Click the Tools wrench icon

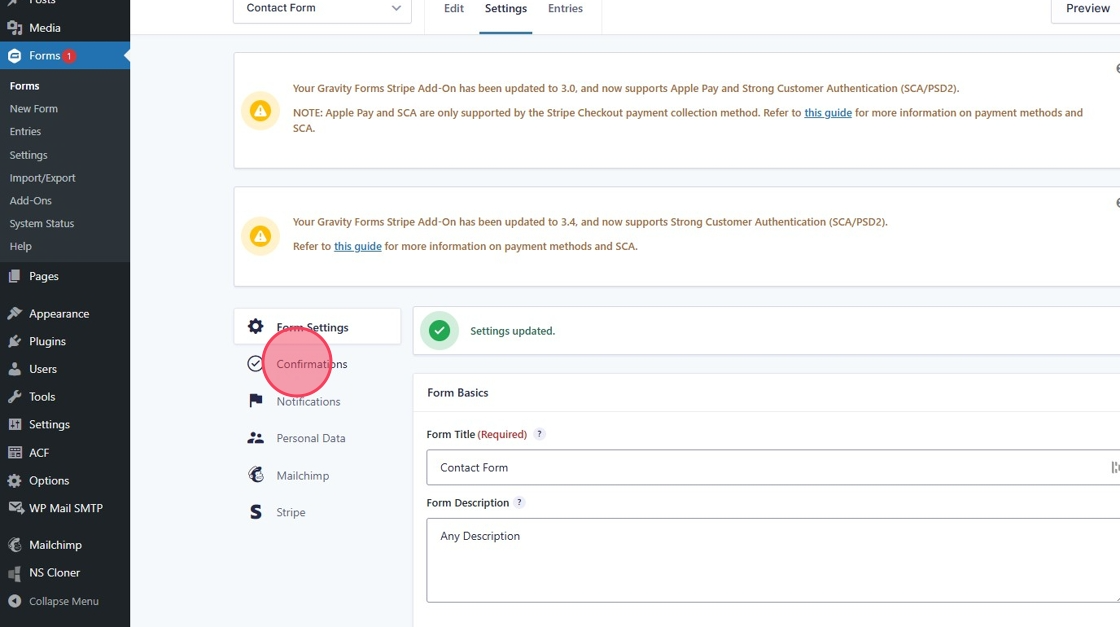coord(14,396)
